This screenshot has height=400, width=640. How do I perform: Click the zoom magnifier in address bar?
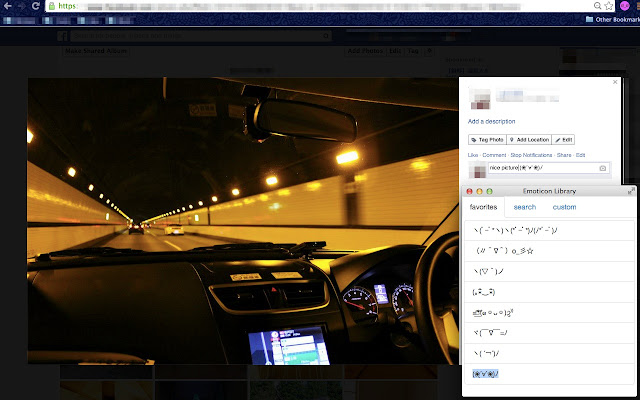598,6
